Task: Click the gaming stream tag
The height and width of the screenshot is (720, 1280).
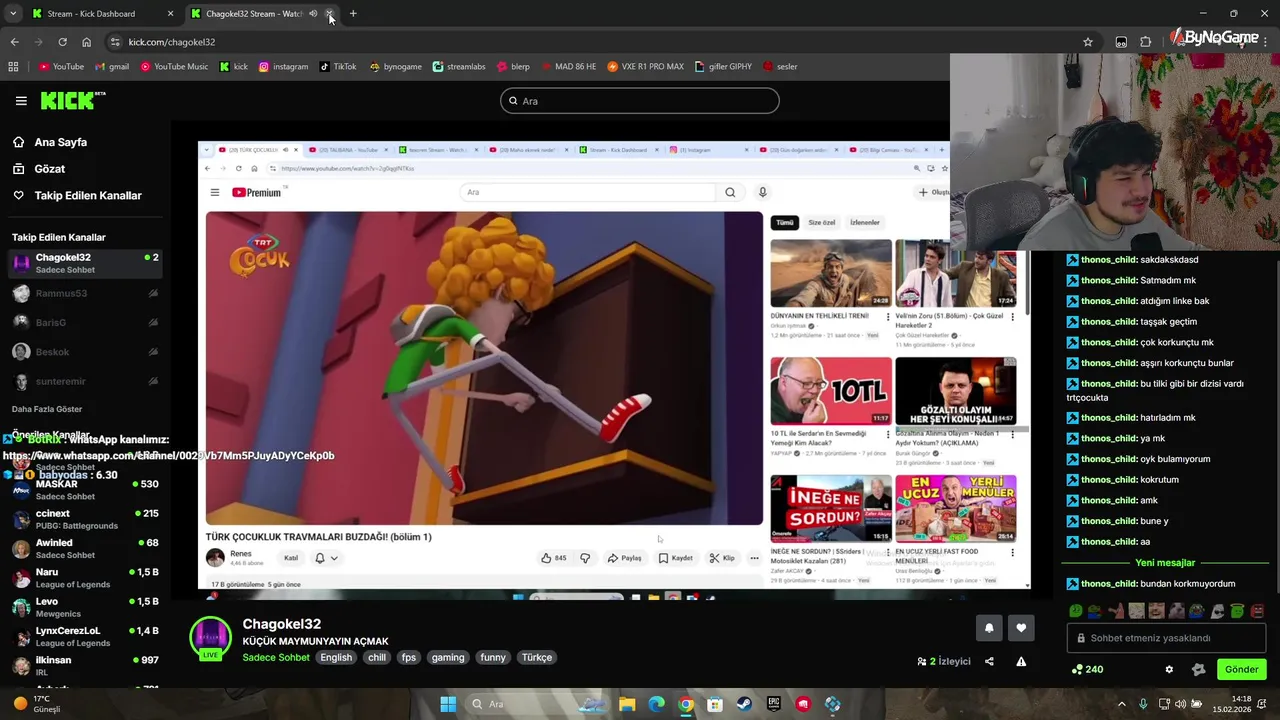Action: 448,657
